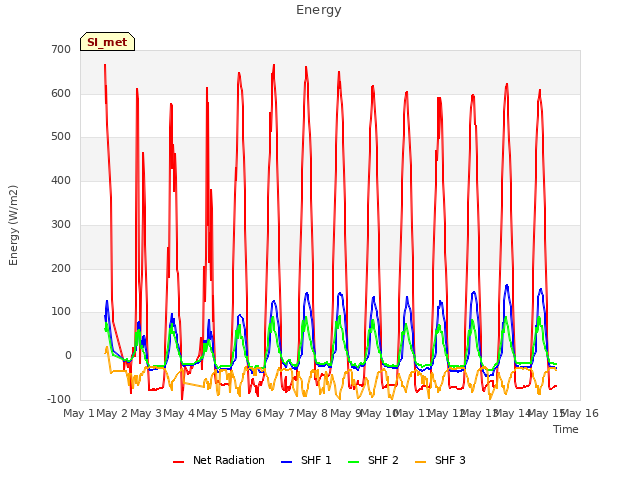Select the Net Radiation legend entry

219,460
